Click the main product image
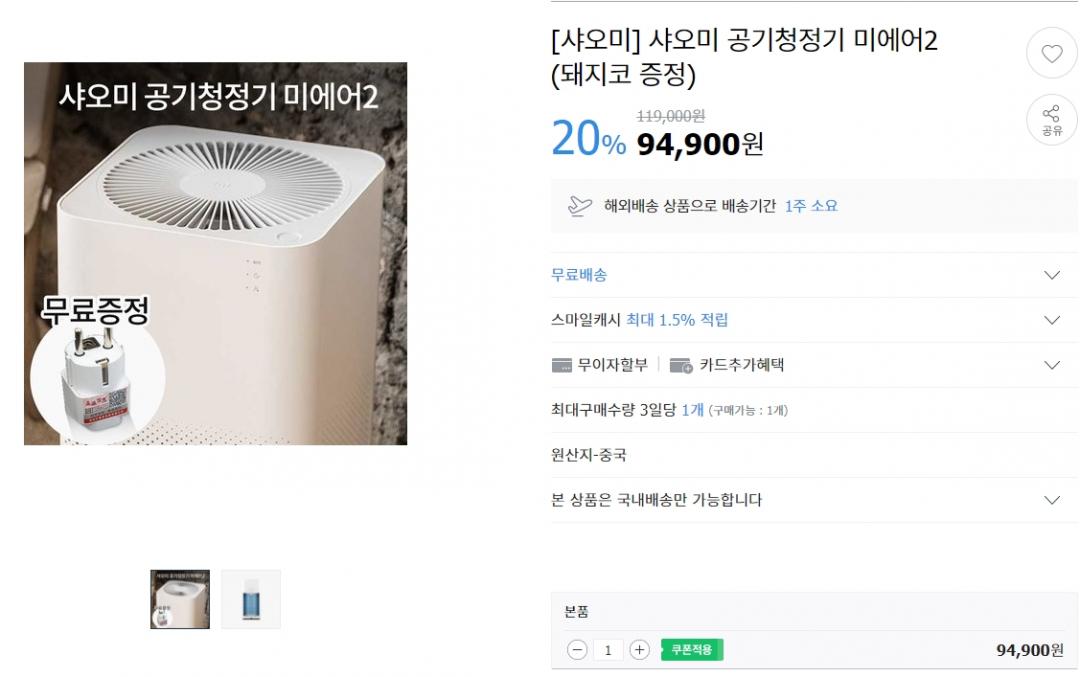 coord(215,254)
